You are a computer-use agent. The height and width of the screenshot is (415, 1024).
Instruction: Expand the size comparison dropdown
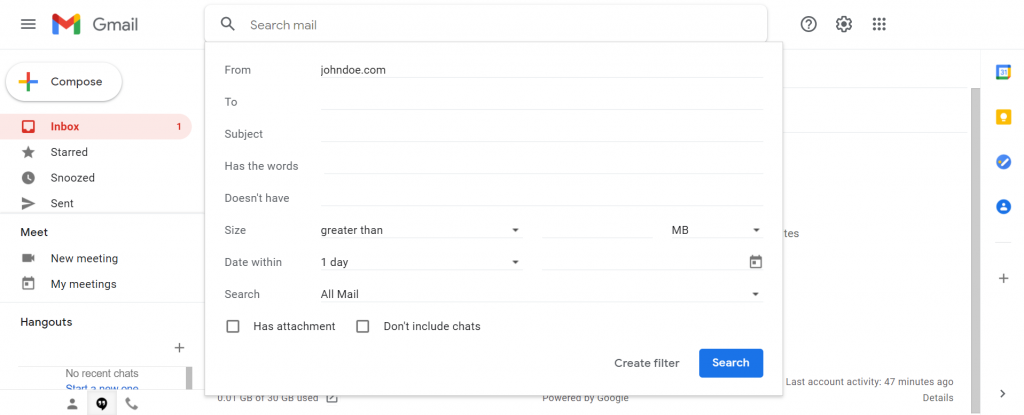(421, 230)
